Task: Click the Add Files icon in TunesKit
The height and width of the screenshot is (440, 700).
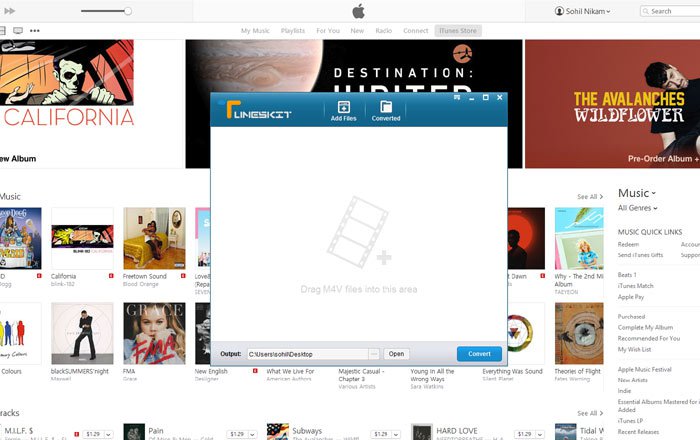Action: [x=343, y=111]
